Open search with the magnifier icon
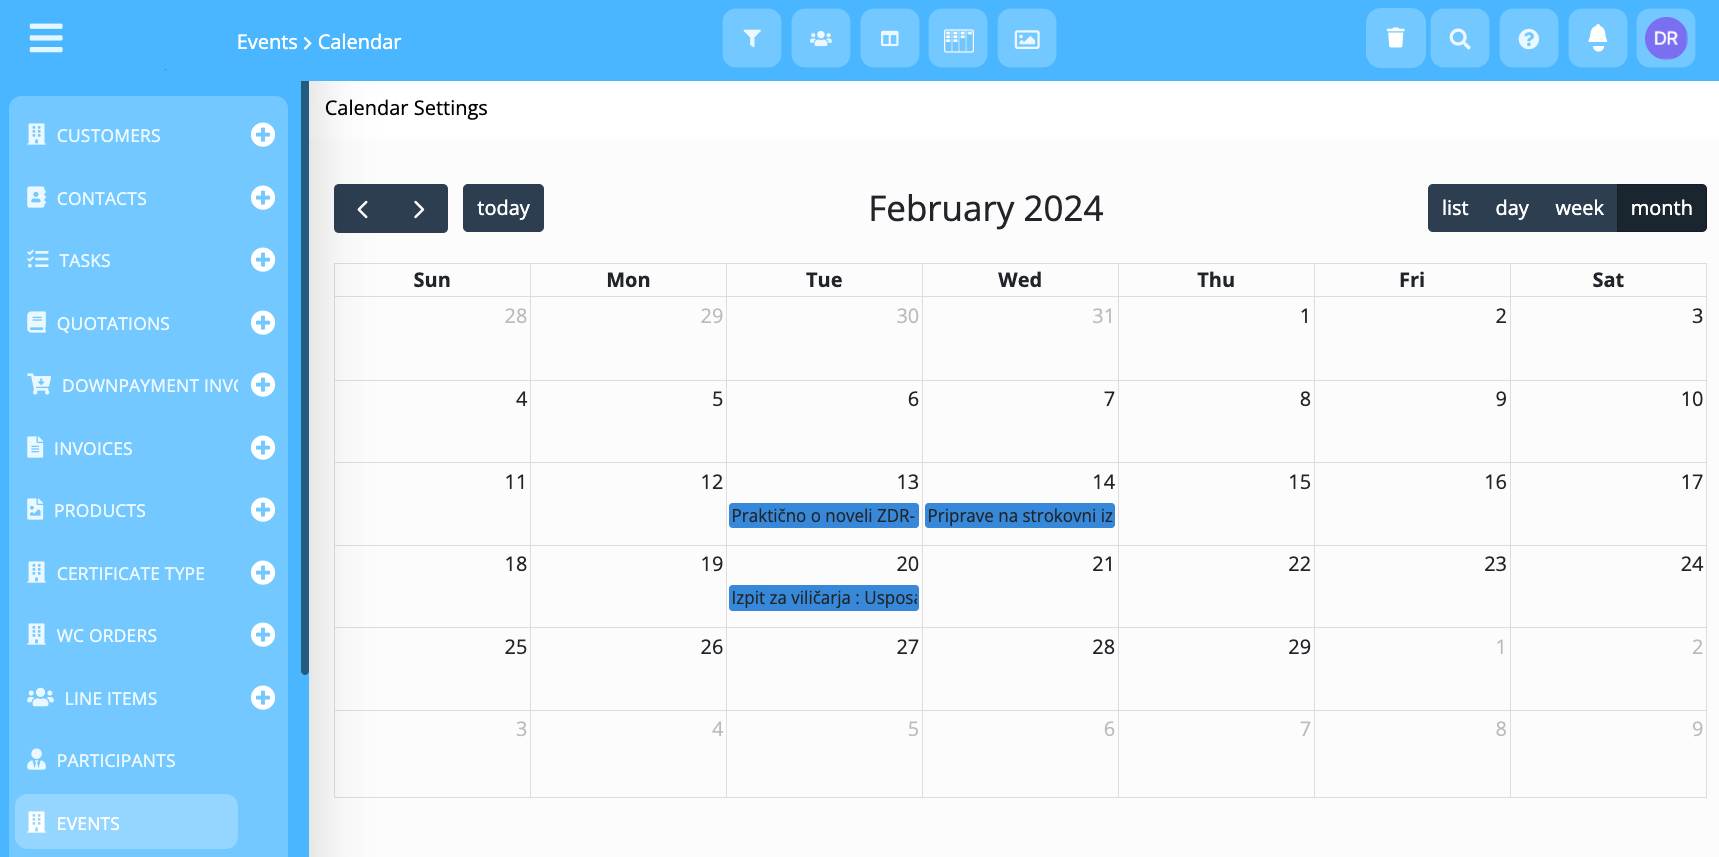Image resolution: width=1719 pixels, height=857 pixels. coord(1459,39)
